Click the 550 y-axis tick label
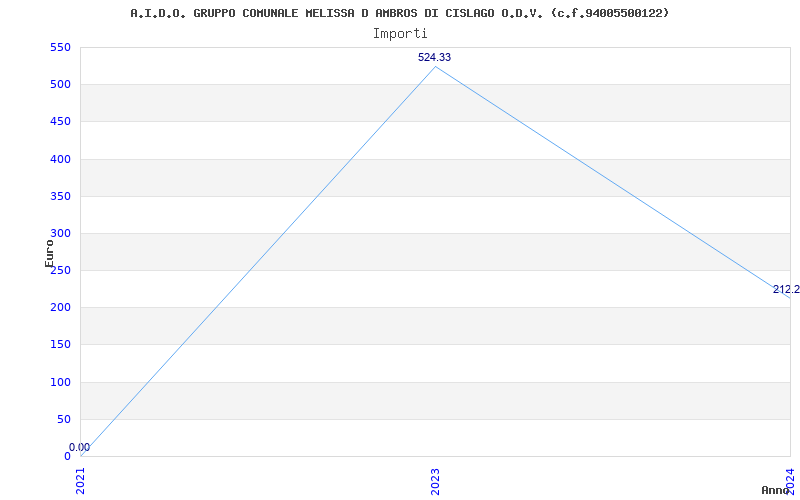 pos(60,47)
